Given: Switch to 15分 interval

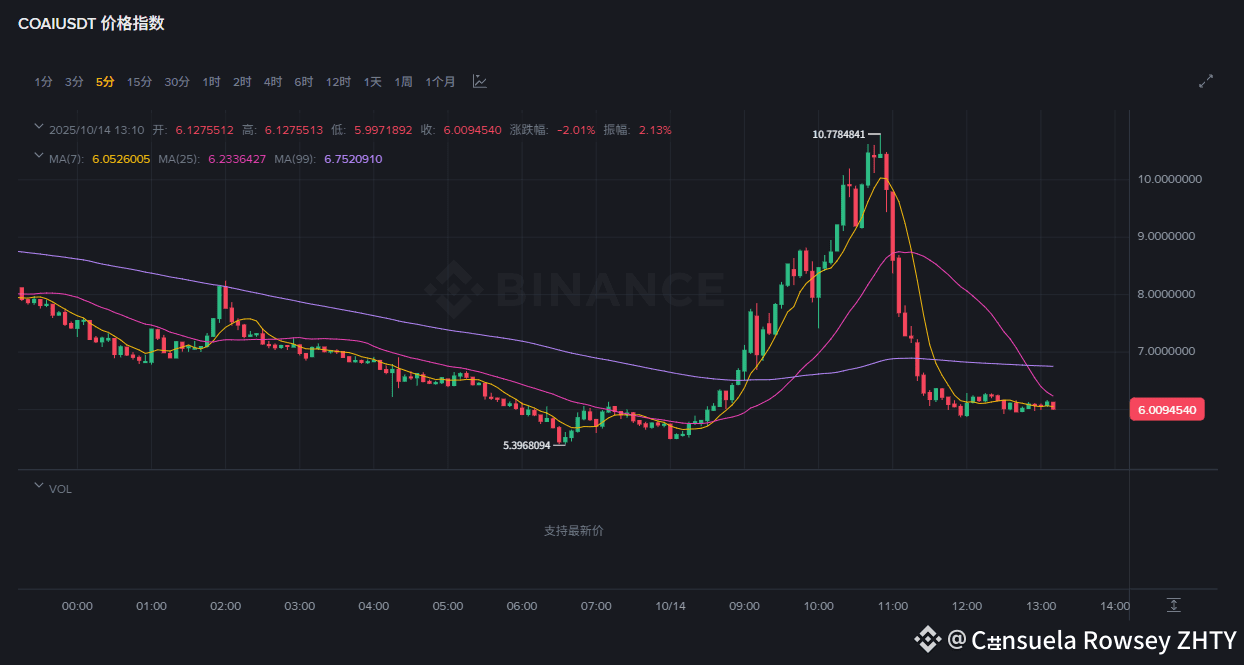Looking at the screenshot, I should [140, 82].
